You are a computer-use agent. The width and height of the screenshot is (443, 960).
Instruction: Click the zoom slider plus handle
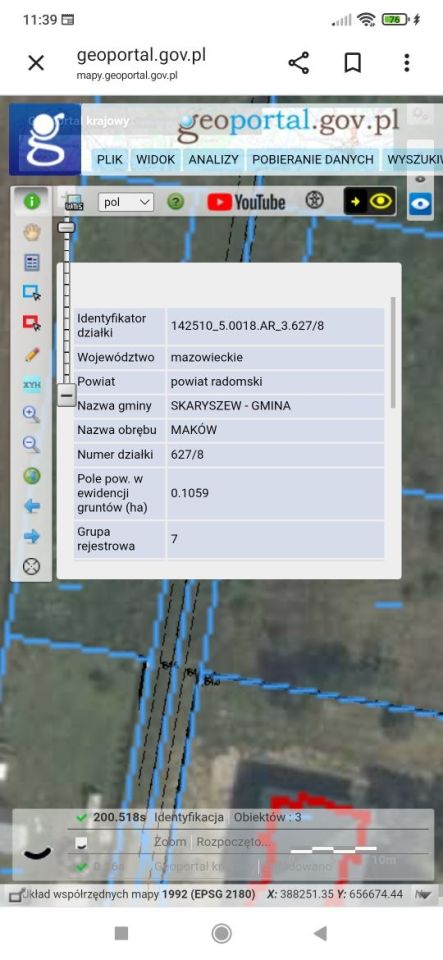[x=67, y=227]
